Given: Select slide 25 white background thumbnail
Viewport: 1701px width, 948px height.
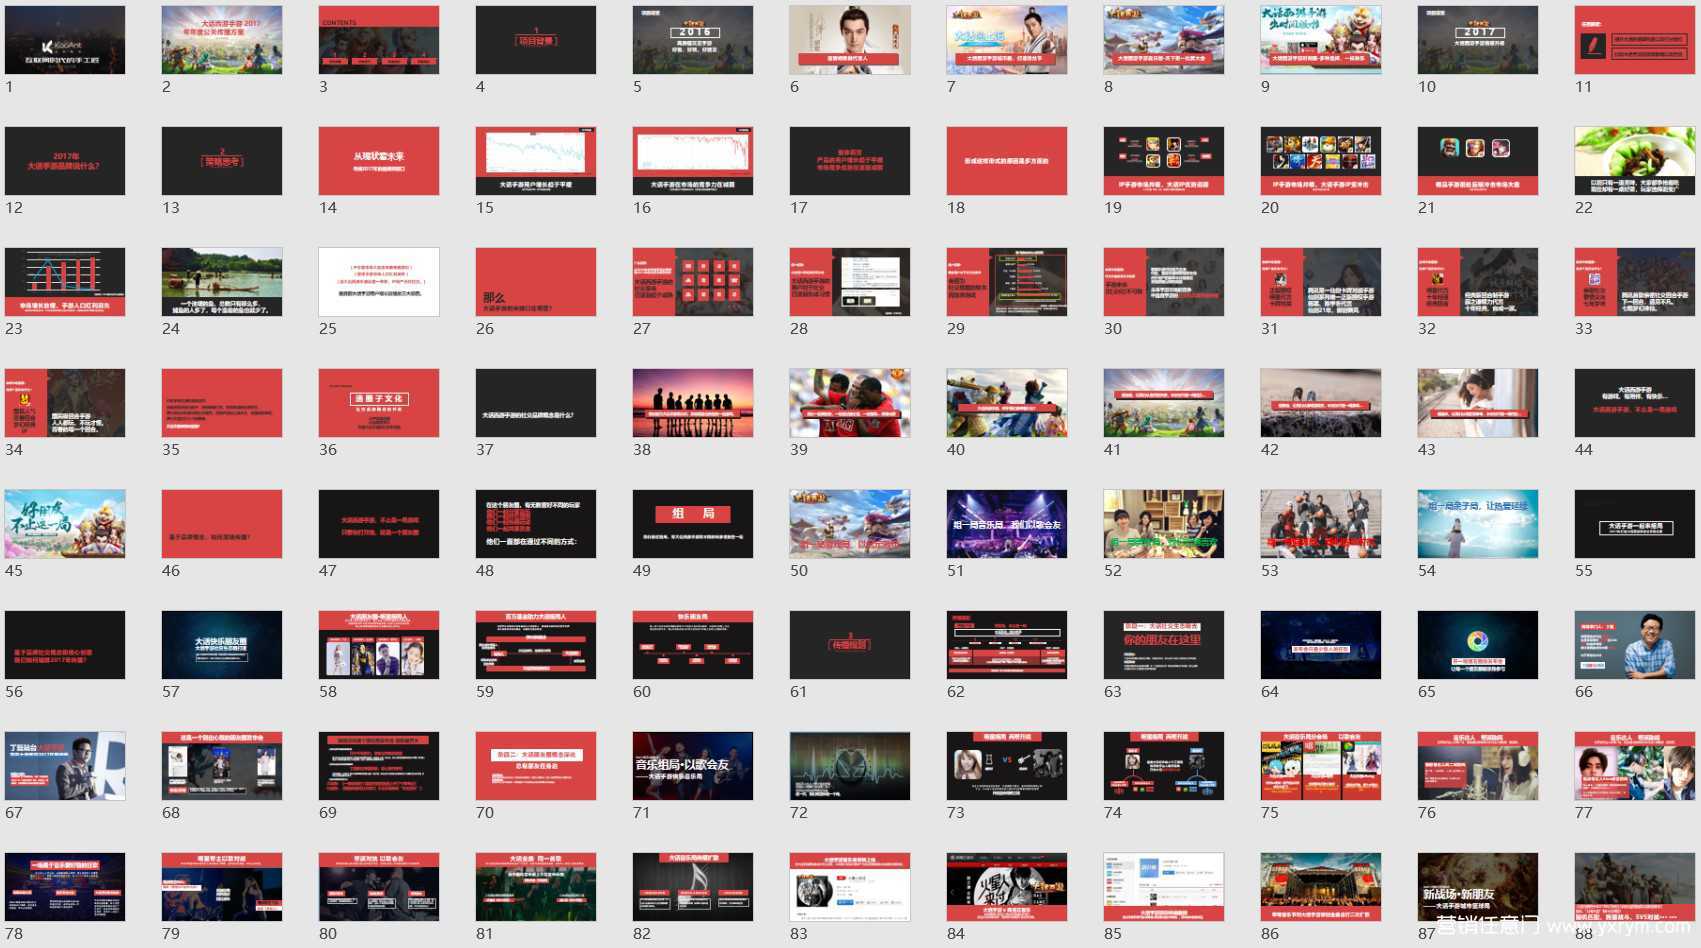Looking at the screenshot, I should click(379, 282).
